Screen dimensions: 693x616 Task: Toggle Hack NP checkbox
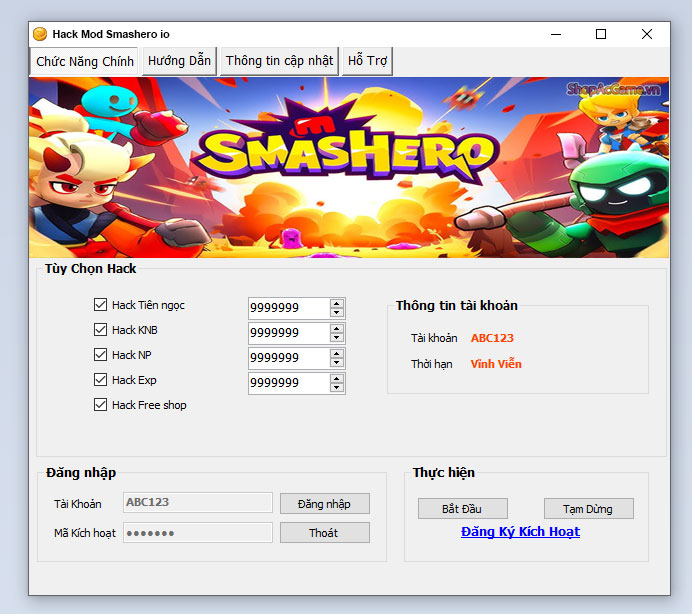click(100, 355)
